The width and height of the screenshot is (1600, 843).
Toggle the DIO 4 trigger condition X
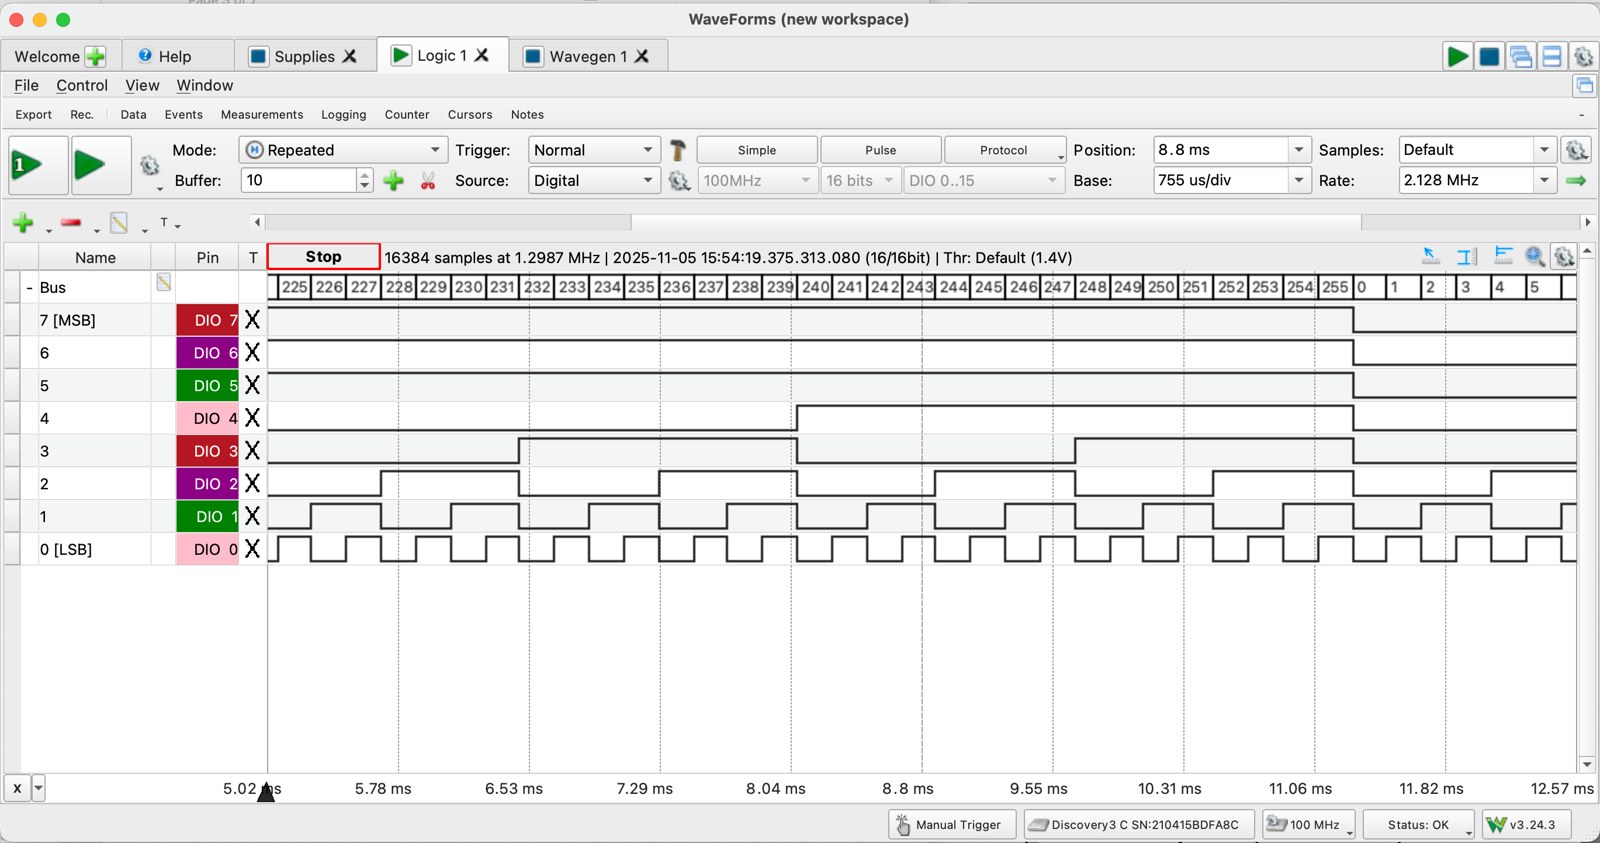[252, 418]
